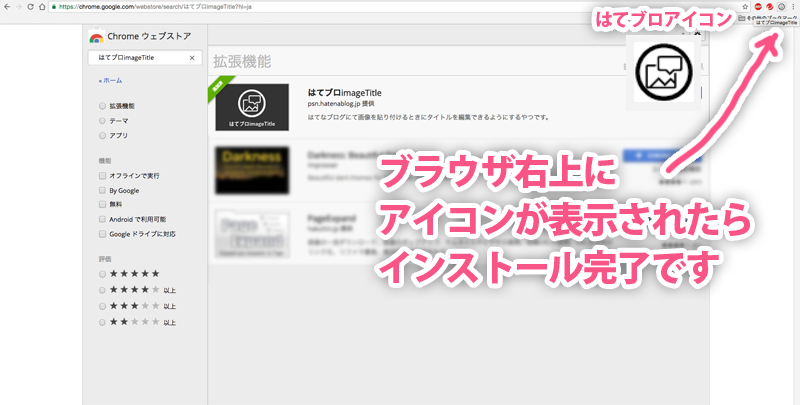The height and width of the screenshot is (405, 800).
Task: Select the five-star rating filter
Action: [x=102, y=274]
